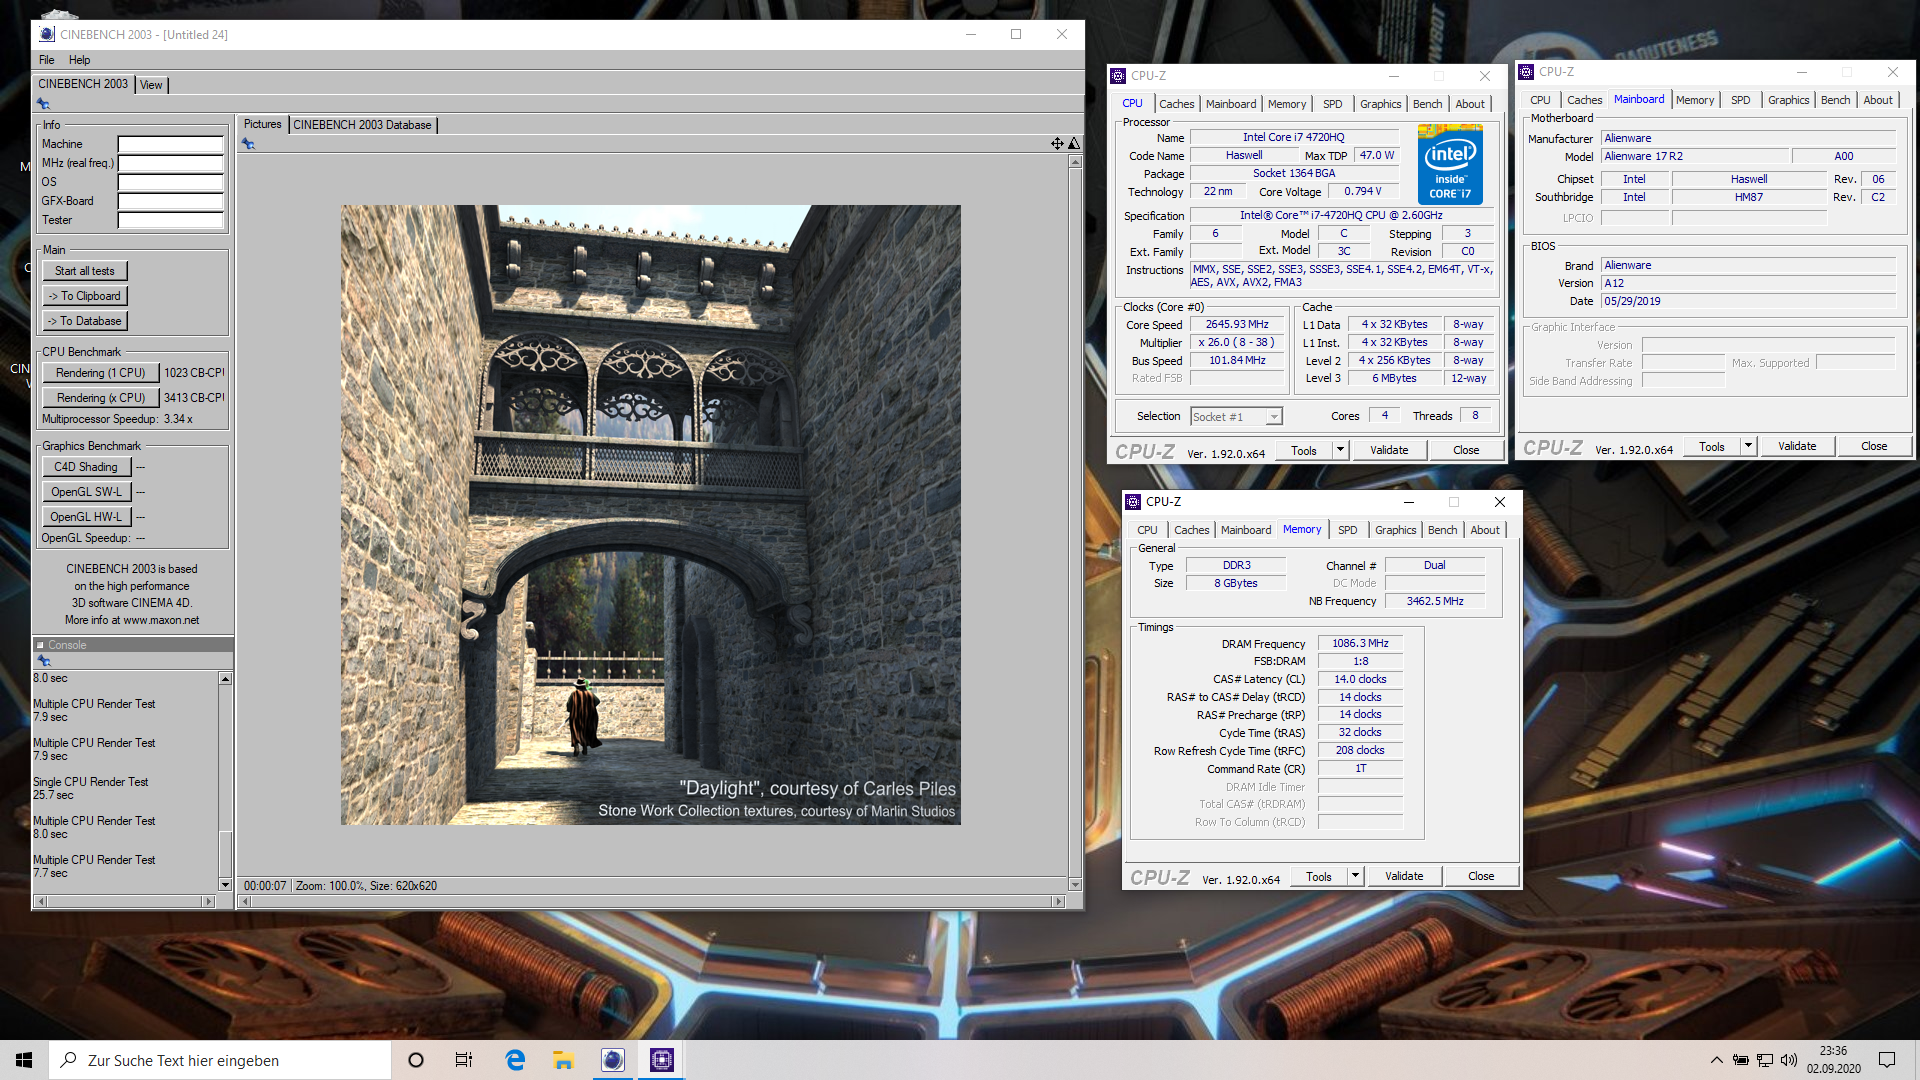Click the console vertical scrollbar up arrow

[x=225, y=679]
